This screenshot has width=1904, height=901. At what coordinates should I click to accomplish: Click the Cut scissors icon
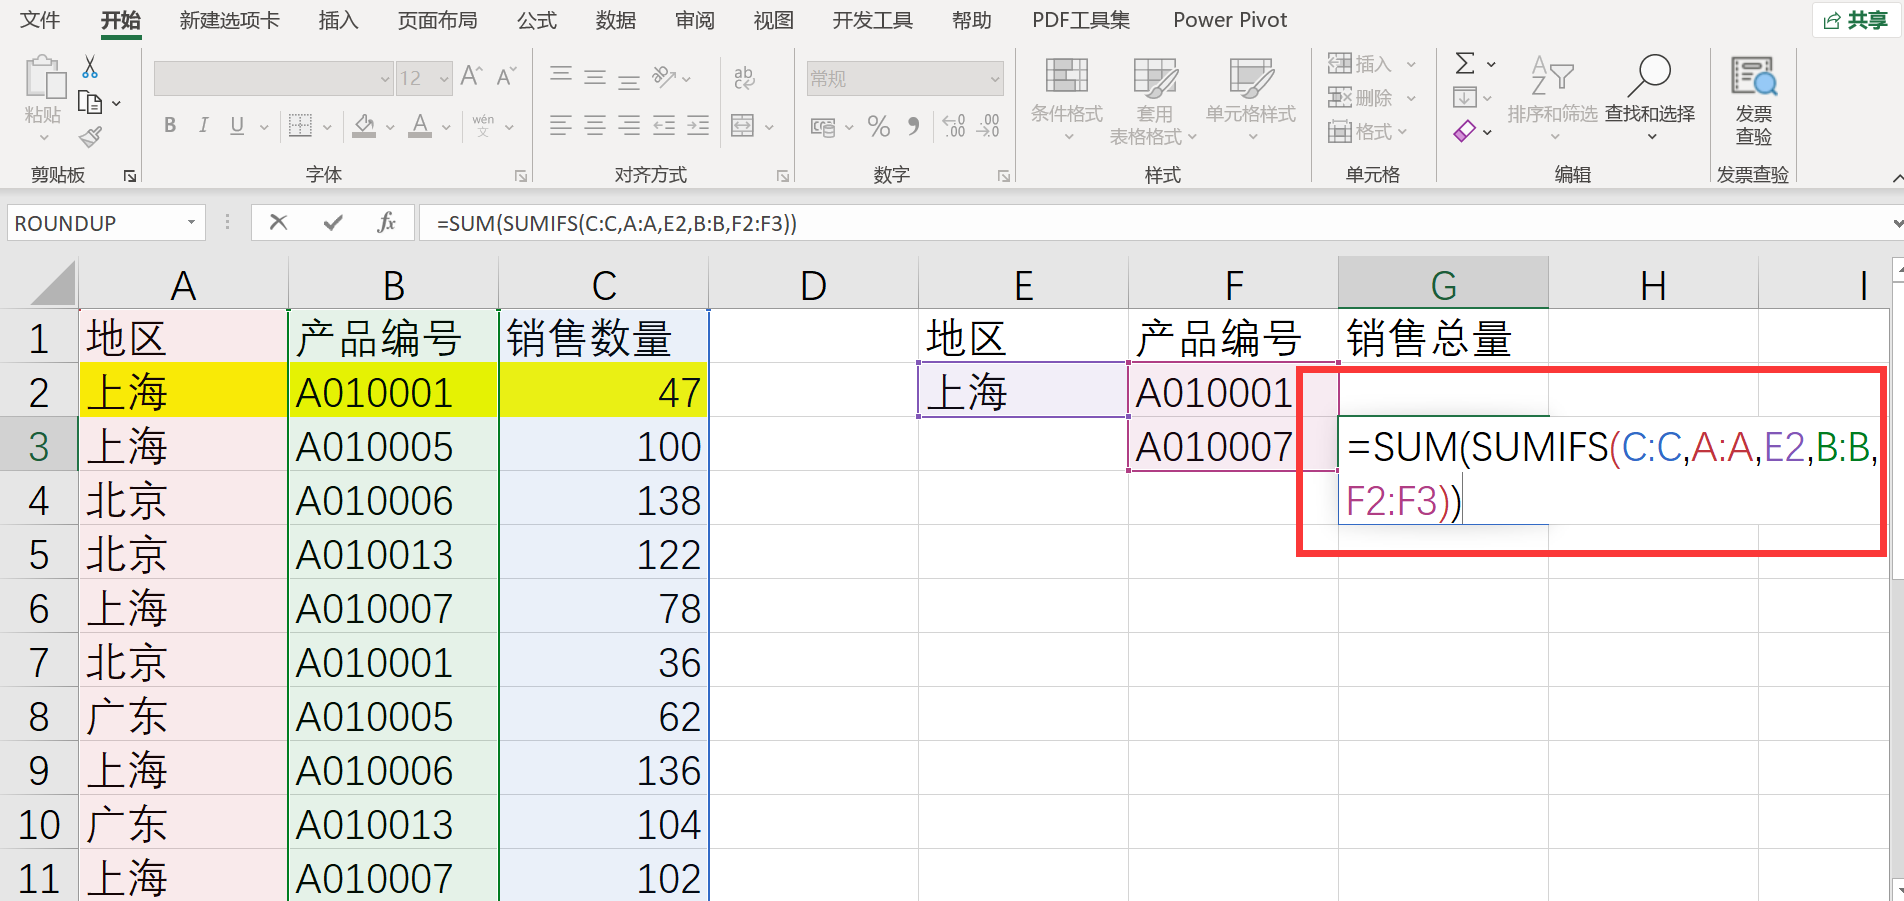[90, 67]
